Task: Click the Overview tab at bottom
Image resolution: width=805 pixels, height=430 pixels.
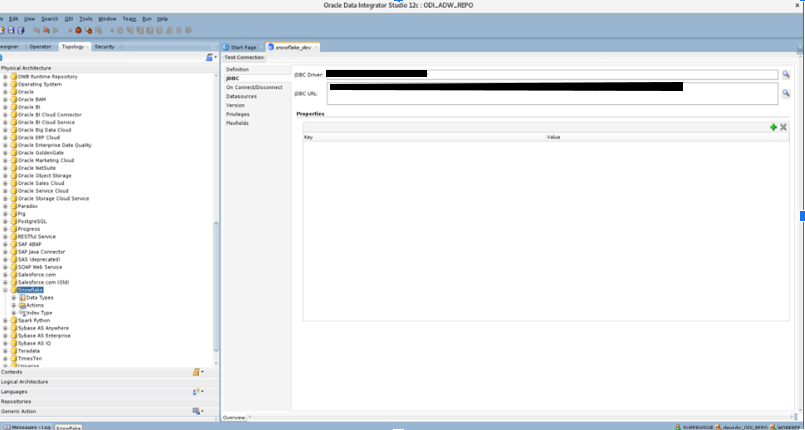Action: [x=234, y=418]
